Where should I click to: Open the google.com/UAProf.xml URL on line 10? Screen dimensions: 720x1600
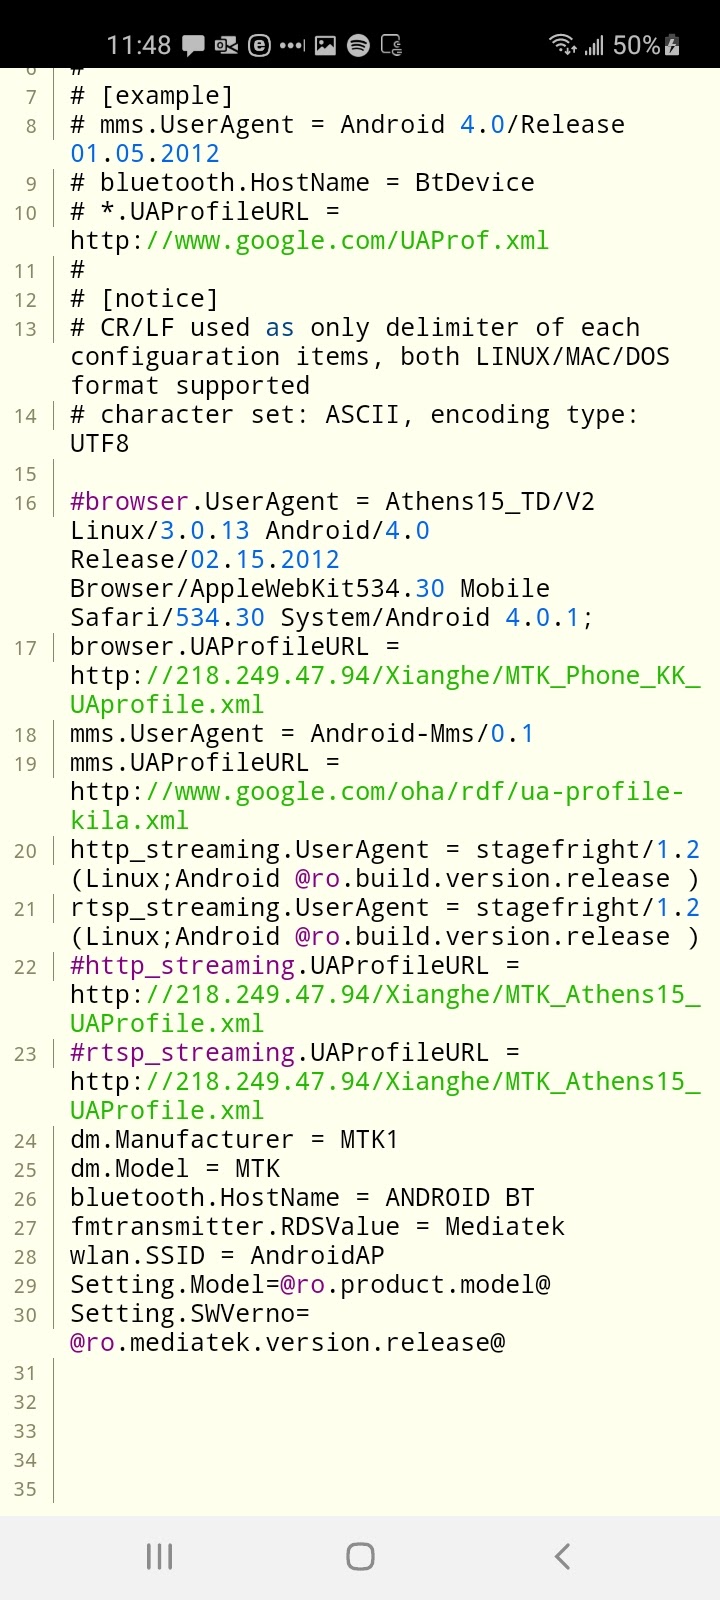pos(310,241)
